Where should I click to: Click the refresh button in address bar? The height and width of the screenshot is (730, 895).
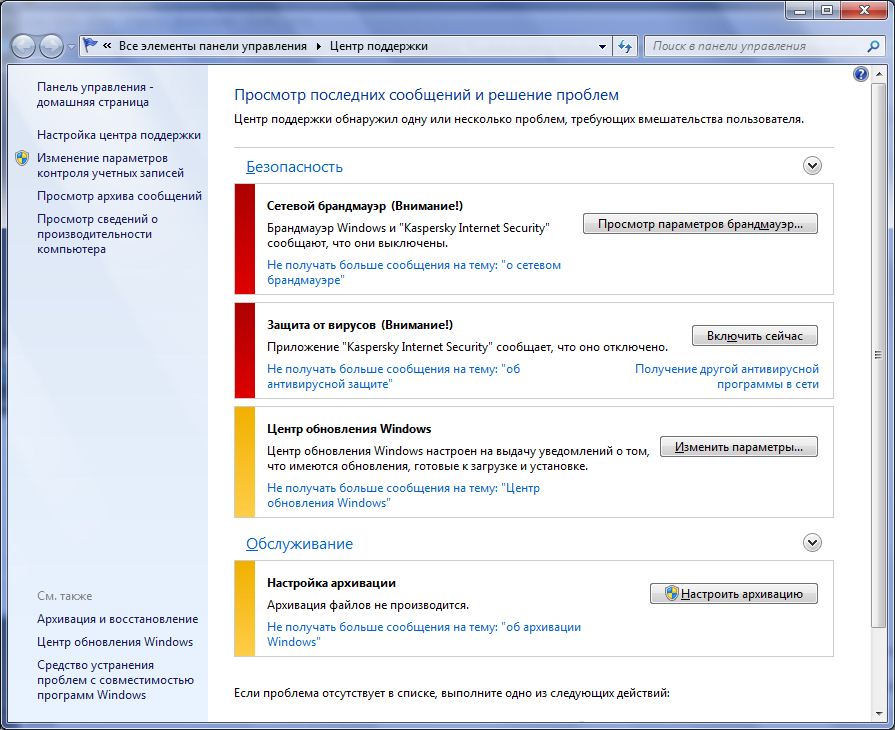pyautogui.click(x=625, y=46)
